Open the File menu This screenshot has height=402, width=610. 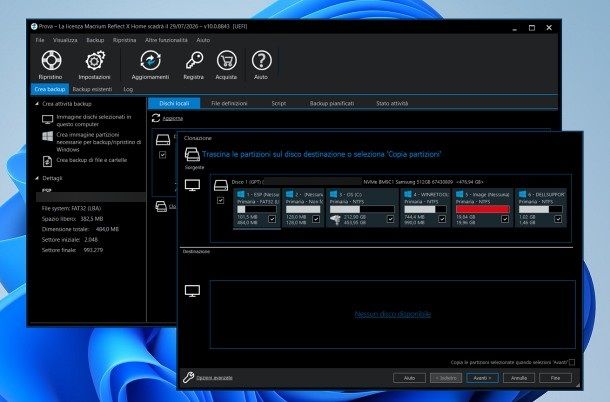coord(40,40)
